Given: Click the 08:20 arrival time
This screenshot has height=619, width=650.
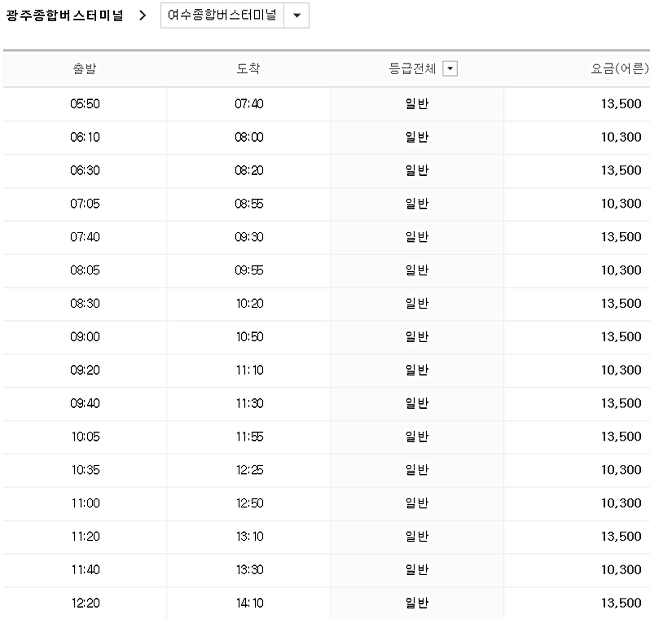Looking at the screenshot, I should 249,170.
